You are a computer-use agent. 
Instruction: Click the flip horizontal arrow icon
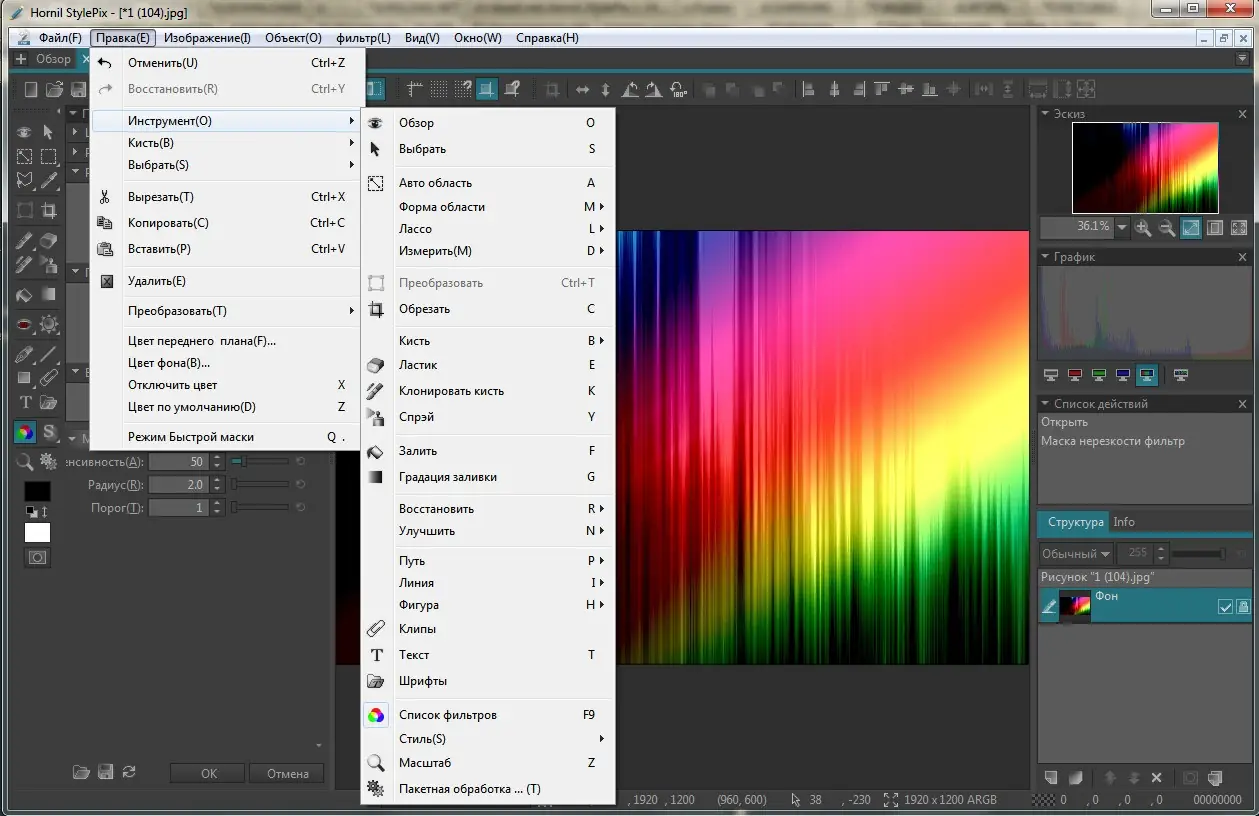(x=583, y=90)
